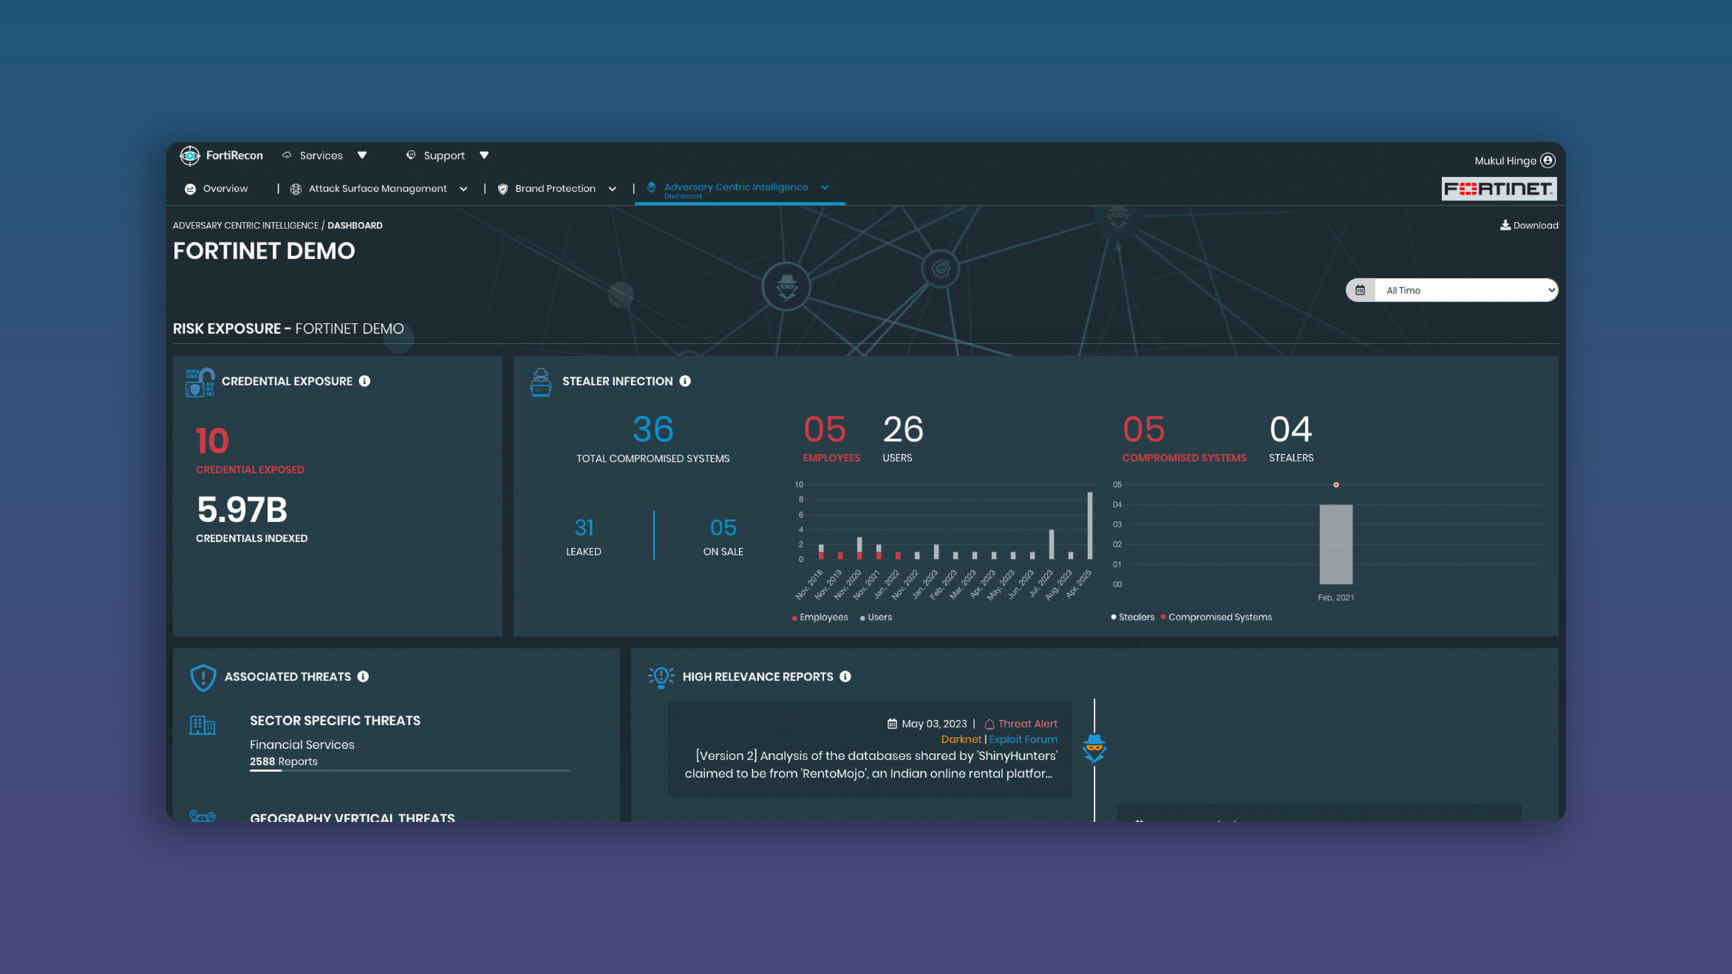Viewport: 1732px width, 974px height.
Task: Toggle the Employees chart legend
Action: click(820, 618)
